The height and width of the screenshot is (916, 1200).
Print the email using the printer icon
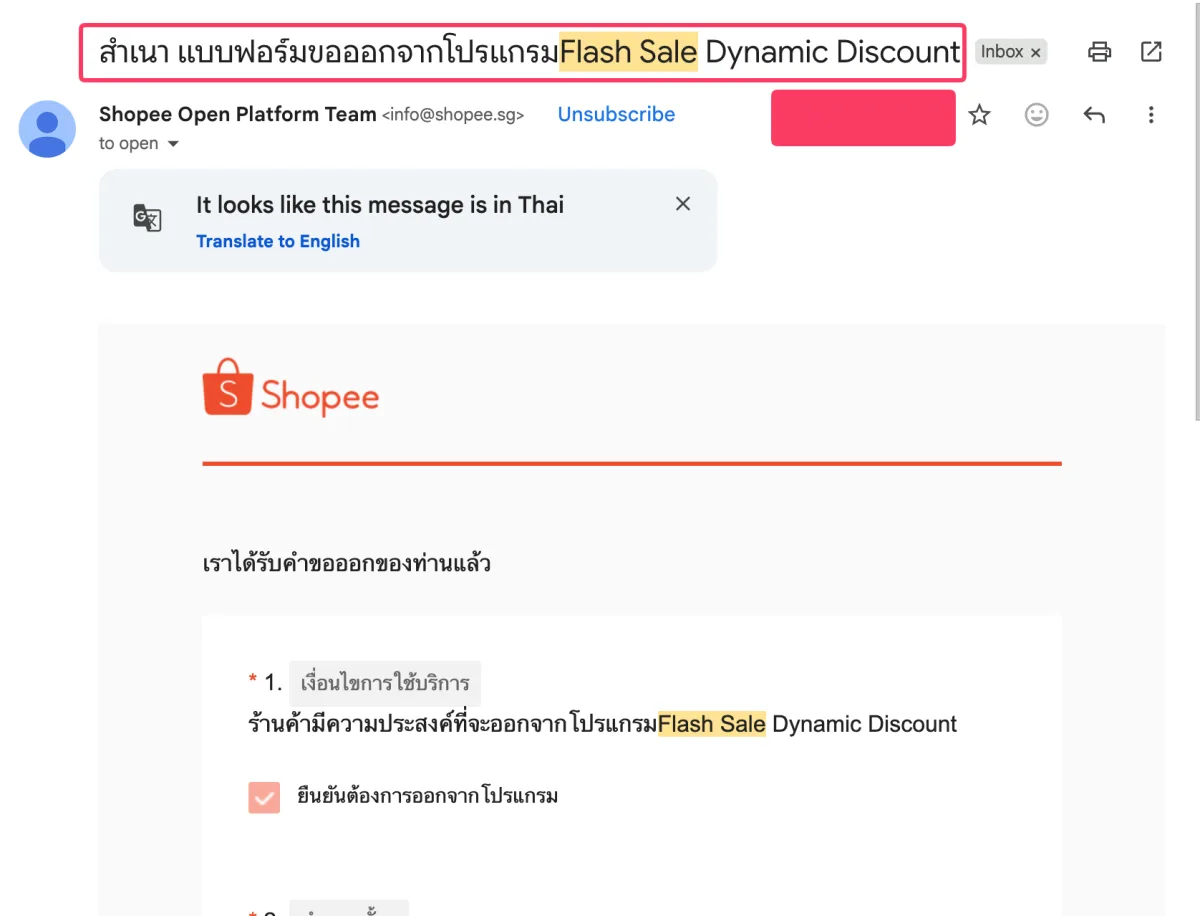pos(1099,52)
